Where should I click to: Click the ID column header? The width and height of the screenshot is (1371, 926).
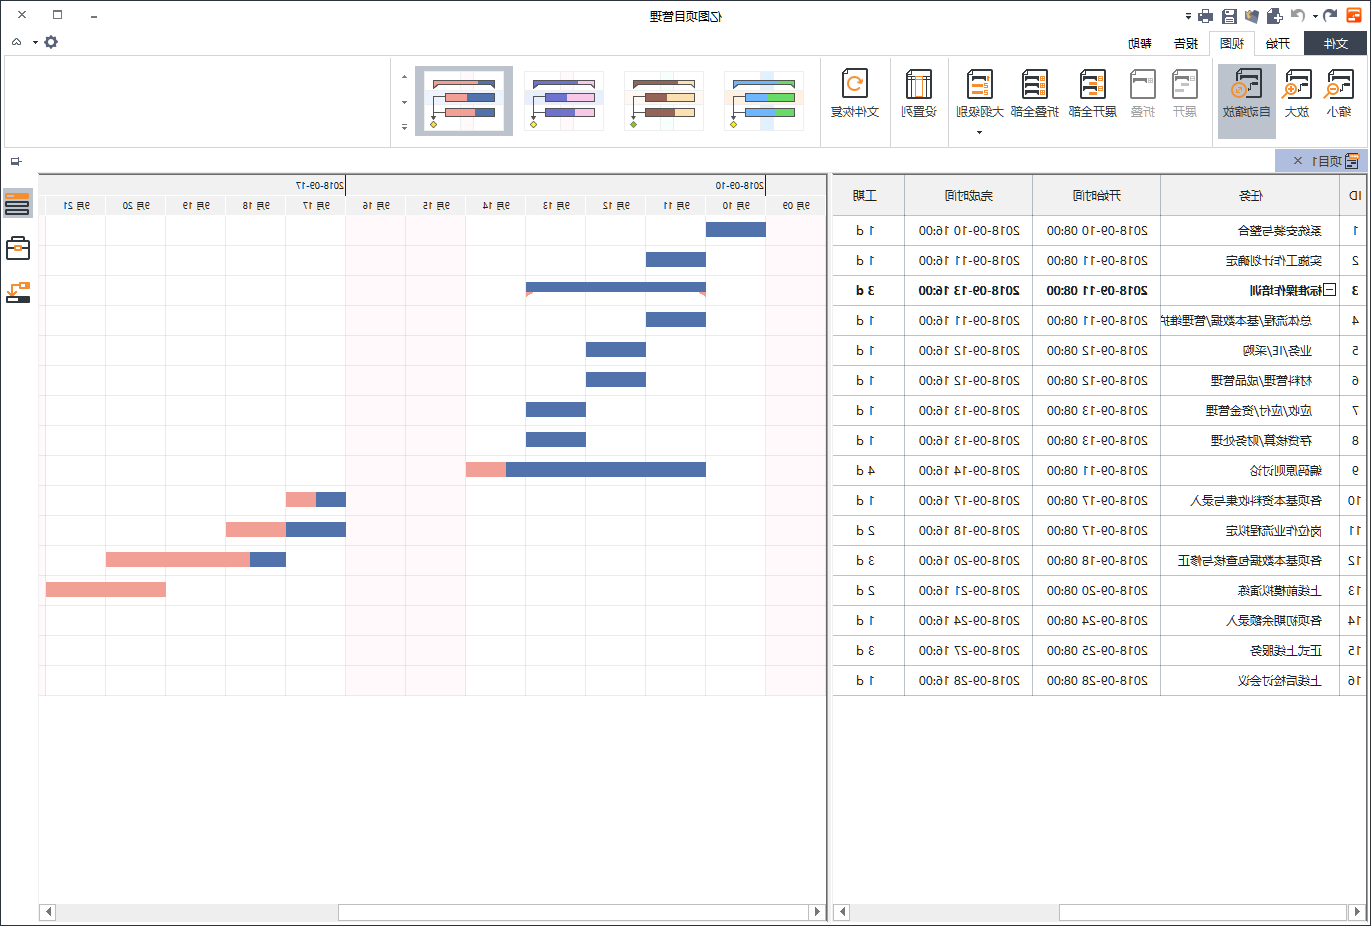coord(1355,196)
